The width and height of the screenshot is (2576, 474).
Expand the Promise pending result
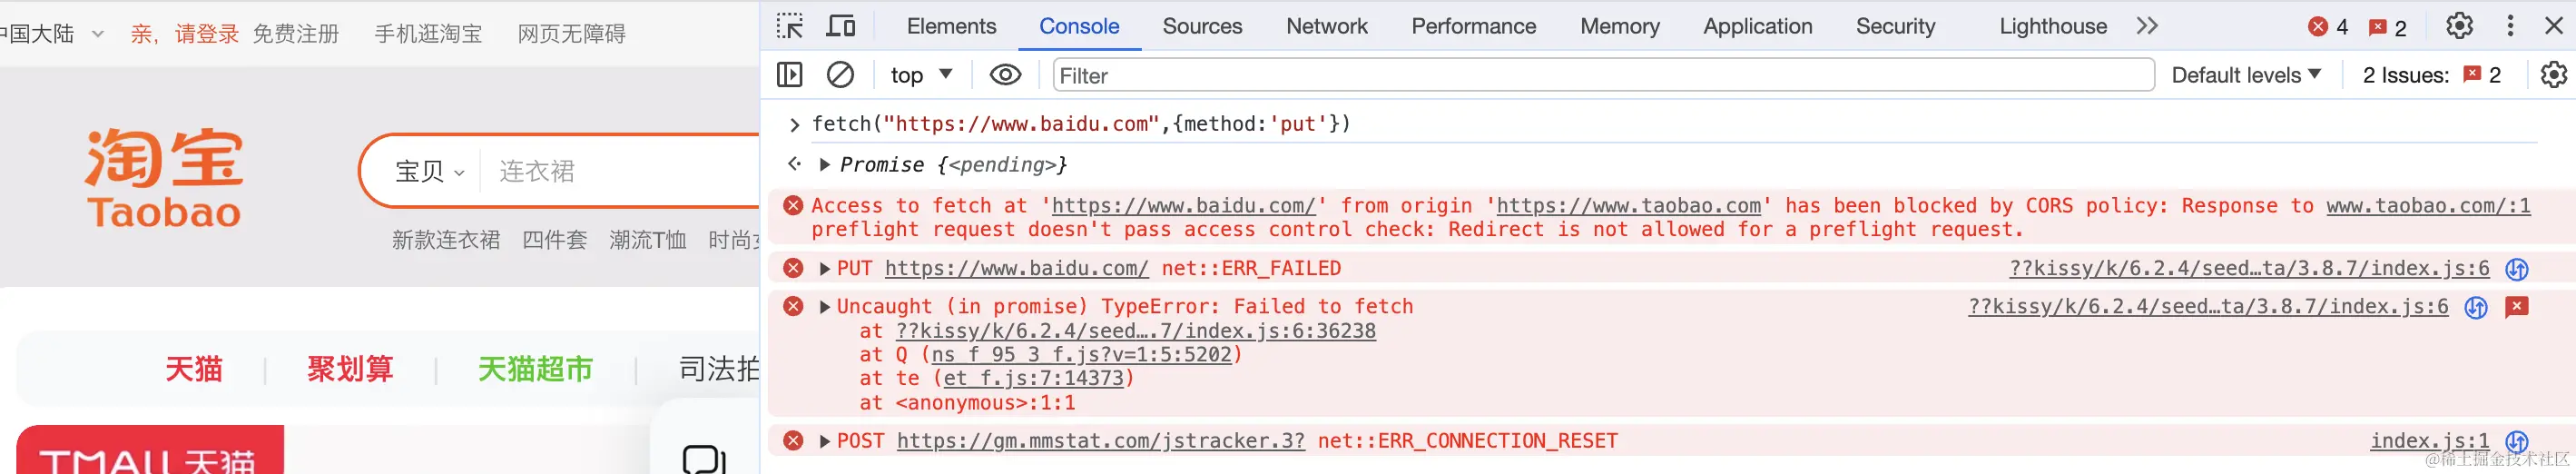pyautogui.click(x=825, y=165)
